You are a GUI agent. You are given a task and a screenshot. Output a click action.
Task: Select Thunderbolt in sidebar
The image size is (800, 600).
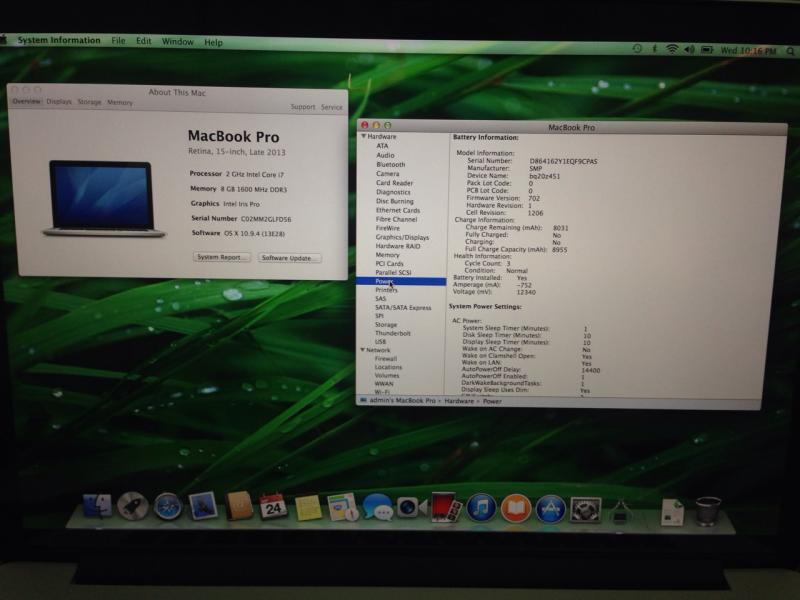point(393,333)
